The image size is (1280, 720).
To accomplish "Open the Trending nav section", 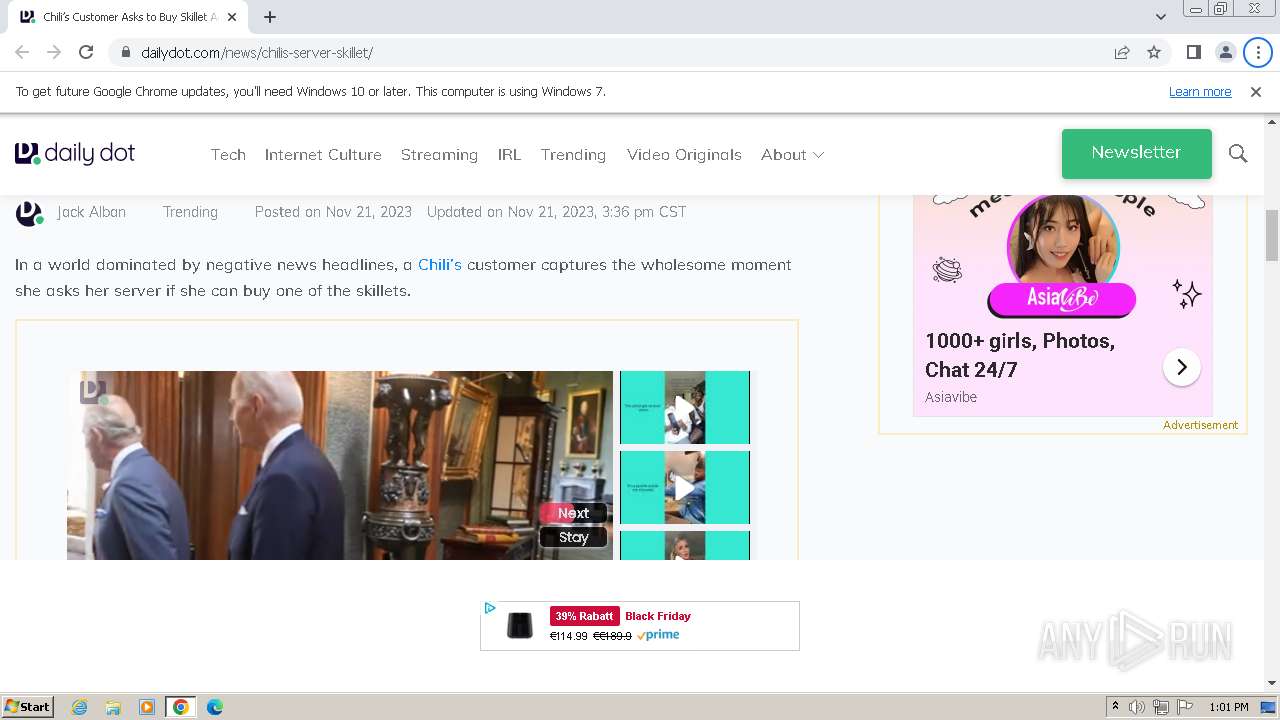I will click(x=573, y=154).
